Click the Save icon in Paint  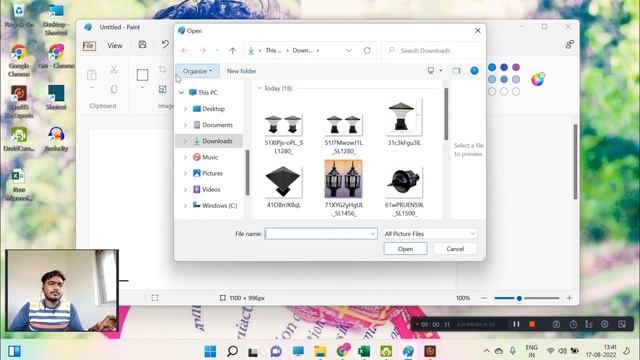pos(142,44)
